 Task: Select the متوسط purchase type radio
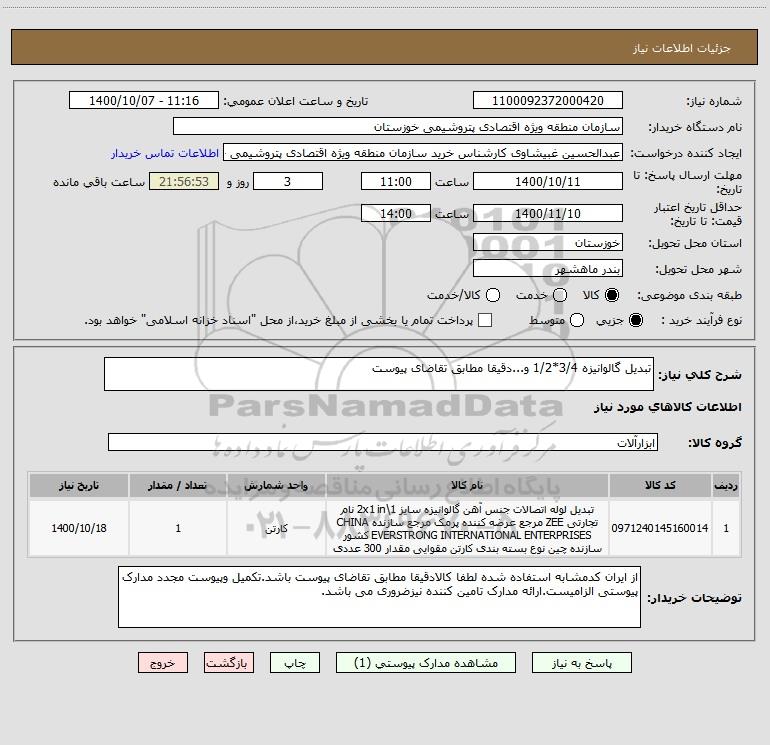(577, 321)
